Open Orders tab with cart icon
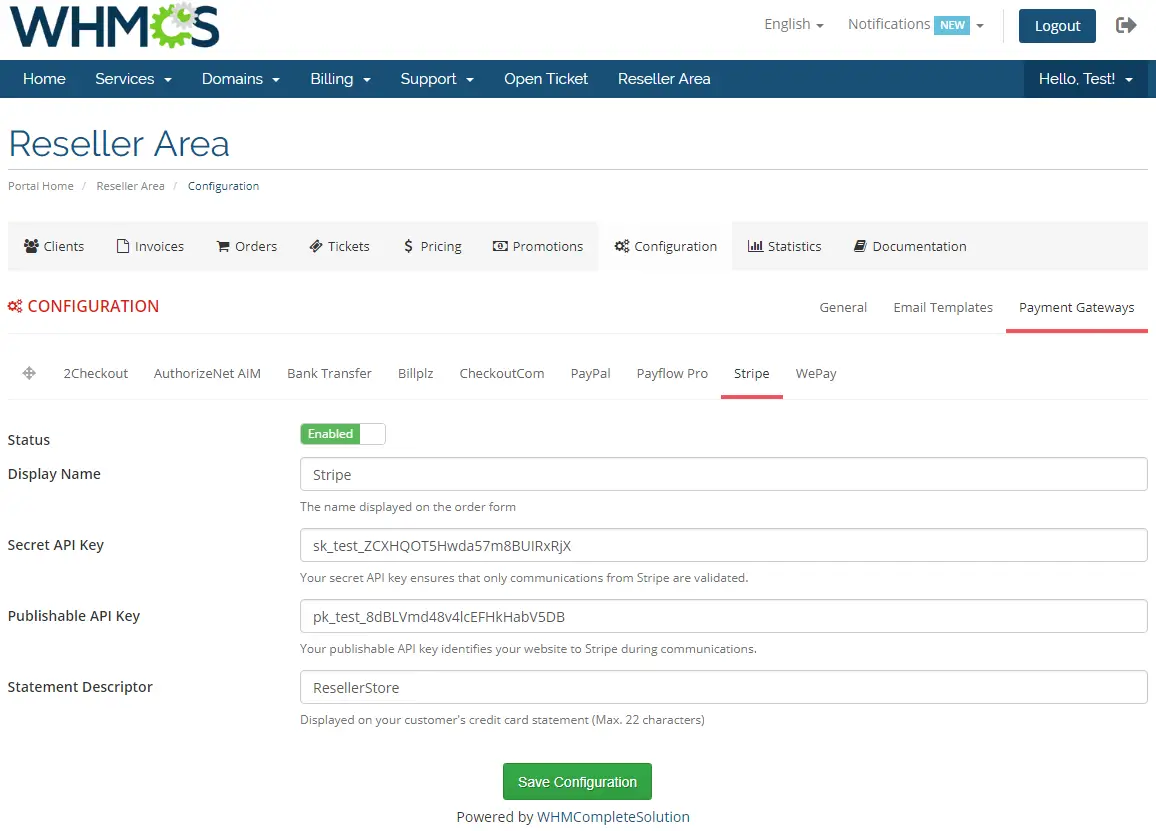The image size is (1156, 831). point(246,246)
